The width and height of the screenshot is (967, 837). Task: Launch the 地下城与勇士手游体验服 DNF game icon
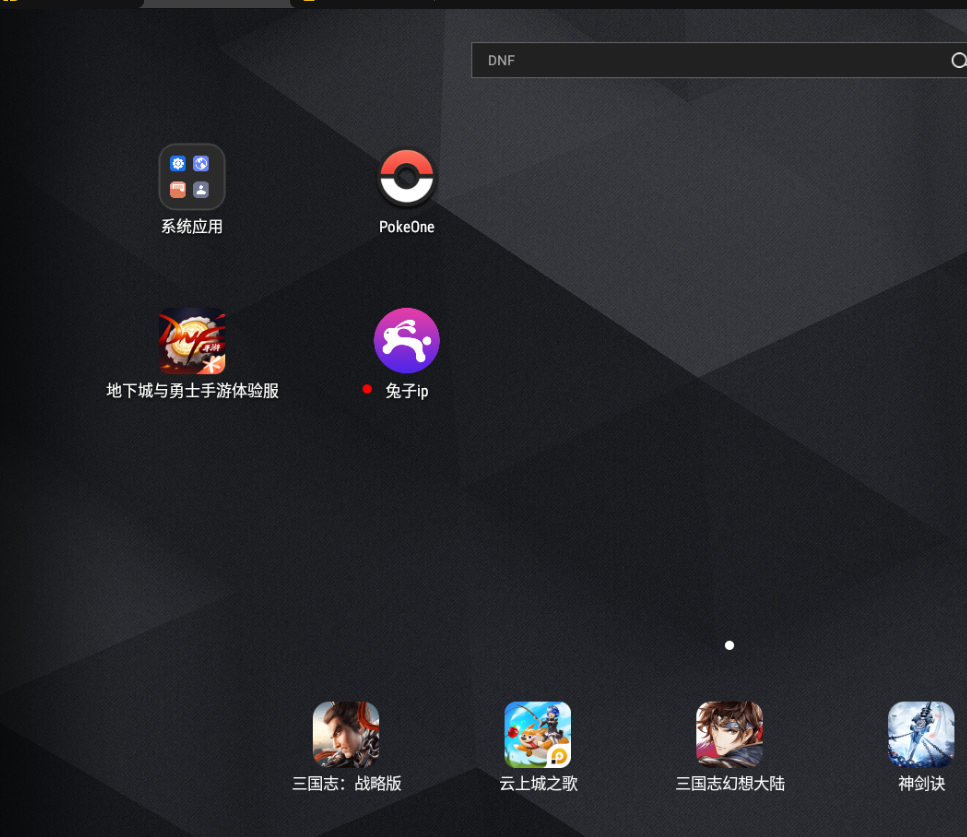tap(192, 341)
